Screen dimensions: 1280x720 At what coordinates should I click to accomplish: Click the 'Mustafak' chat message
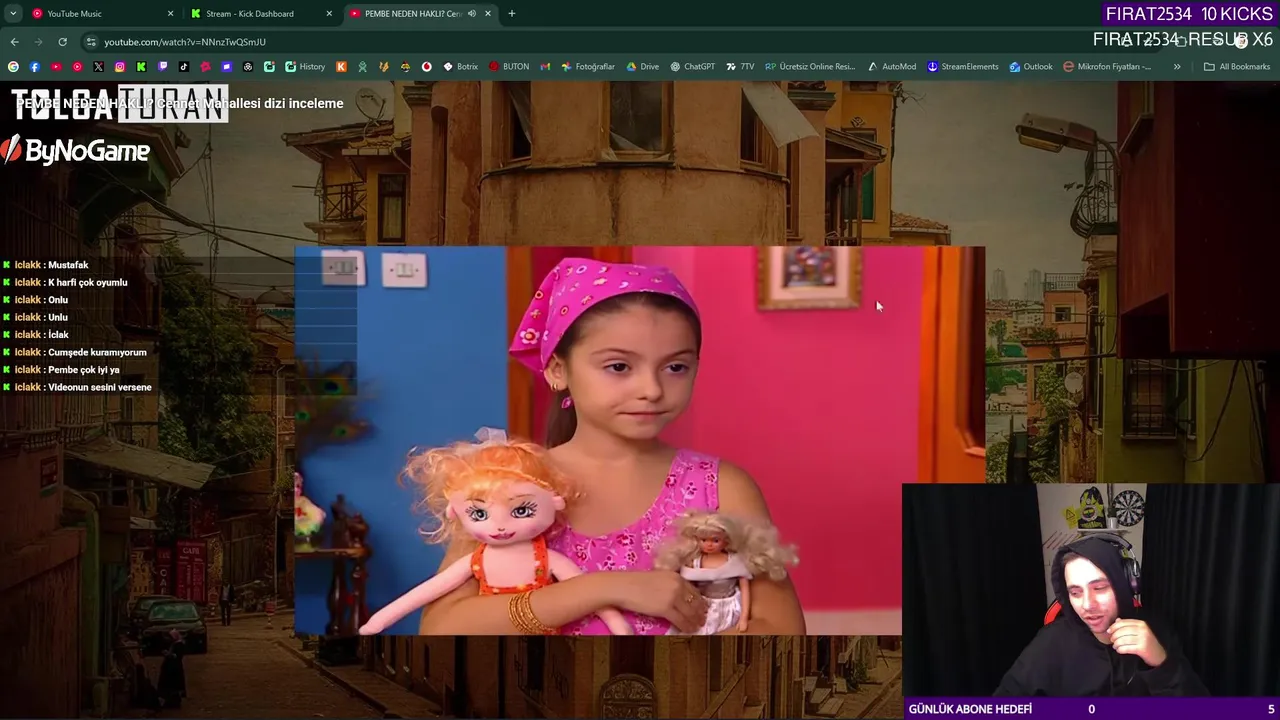pos(68,265)
